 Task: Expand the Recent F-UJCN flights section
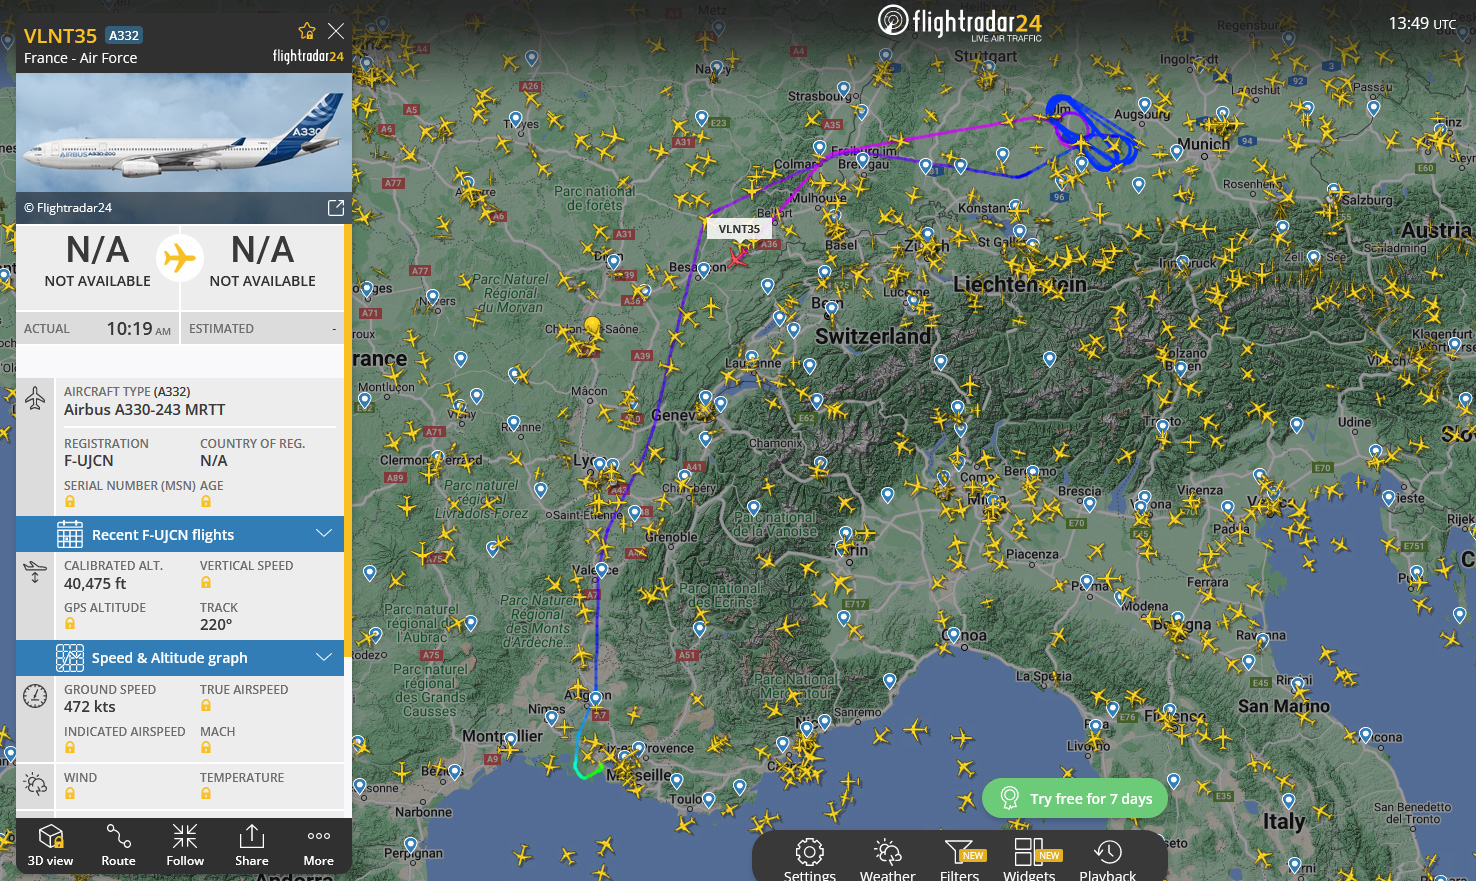[180, 534]
